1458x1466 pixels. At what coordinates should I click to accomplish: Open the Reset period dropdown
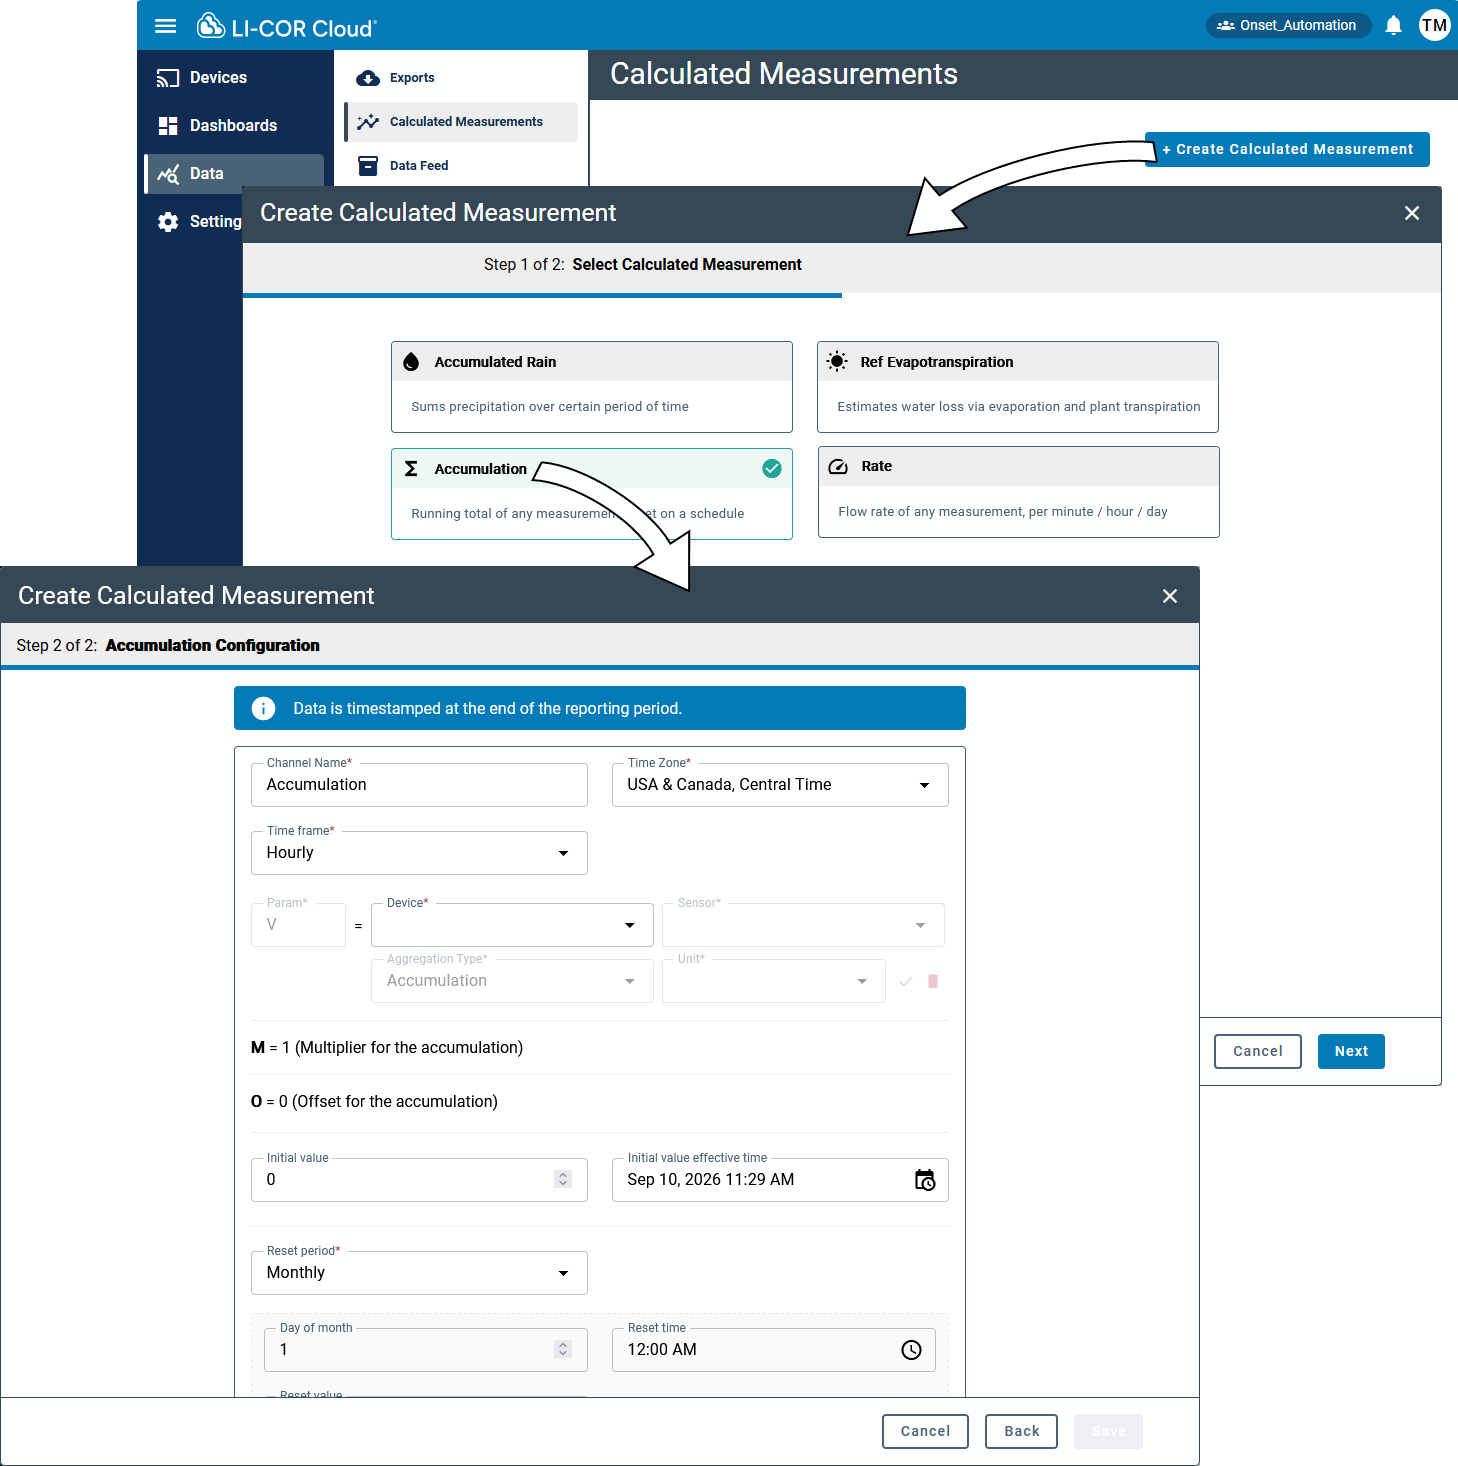419,1273
